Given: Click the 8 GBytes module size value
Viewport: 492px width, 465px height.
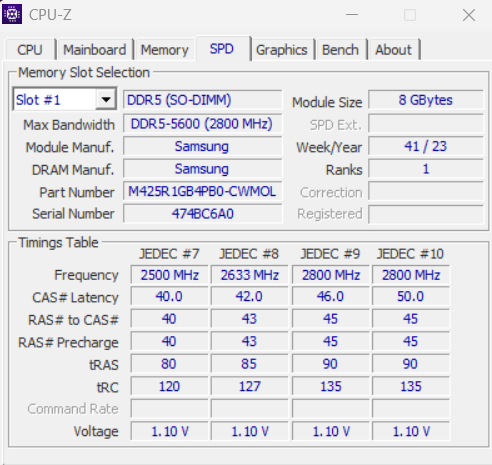Looking at the screenshot, I should pos(426,100).
